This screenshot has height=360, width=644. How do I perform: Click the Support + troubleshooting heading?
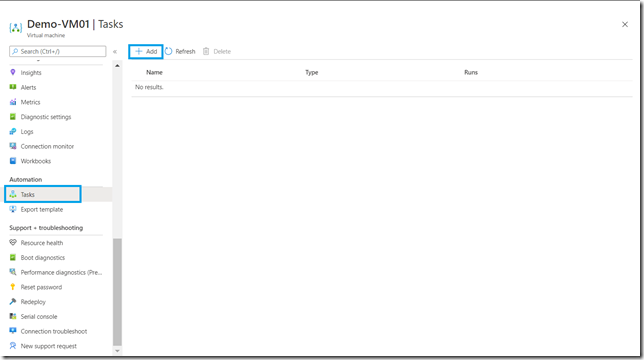[46, 228]
